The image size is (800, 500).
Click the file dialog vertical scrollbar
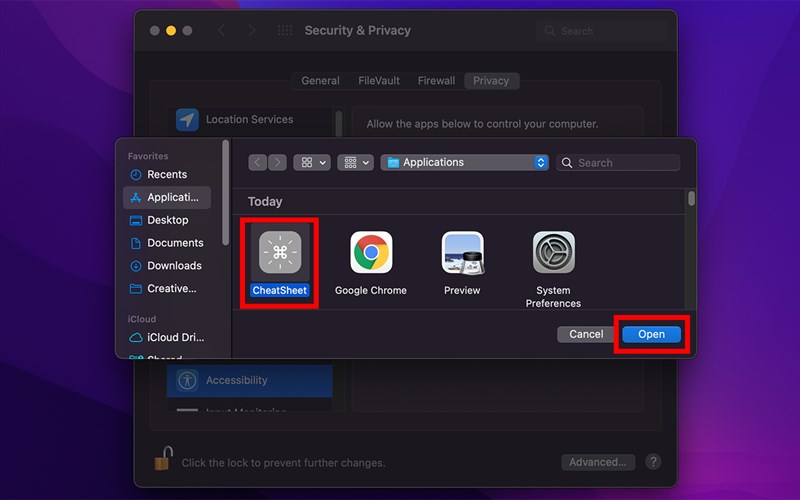click(691, 198)
